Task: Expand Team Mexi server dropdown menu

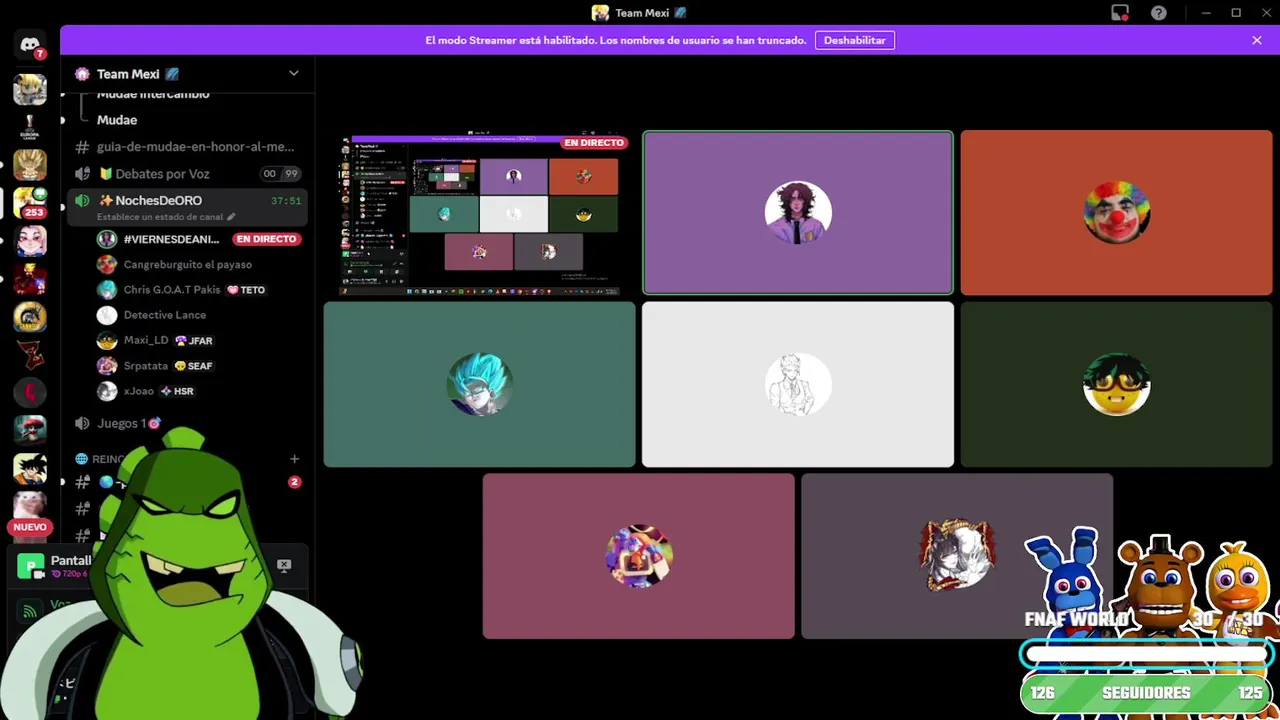Action: click(x=293, y=73)
